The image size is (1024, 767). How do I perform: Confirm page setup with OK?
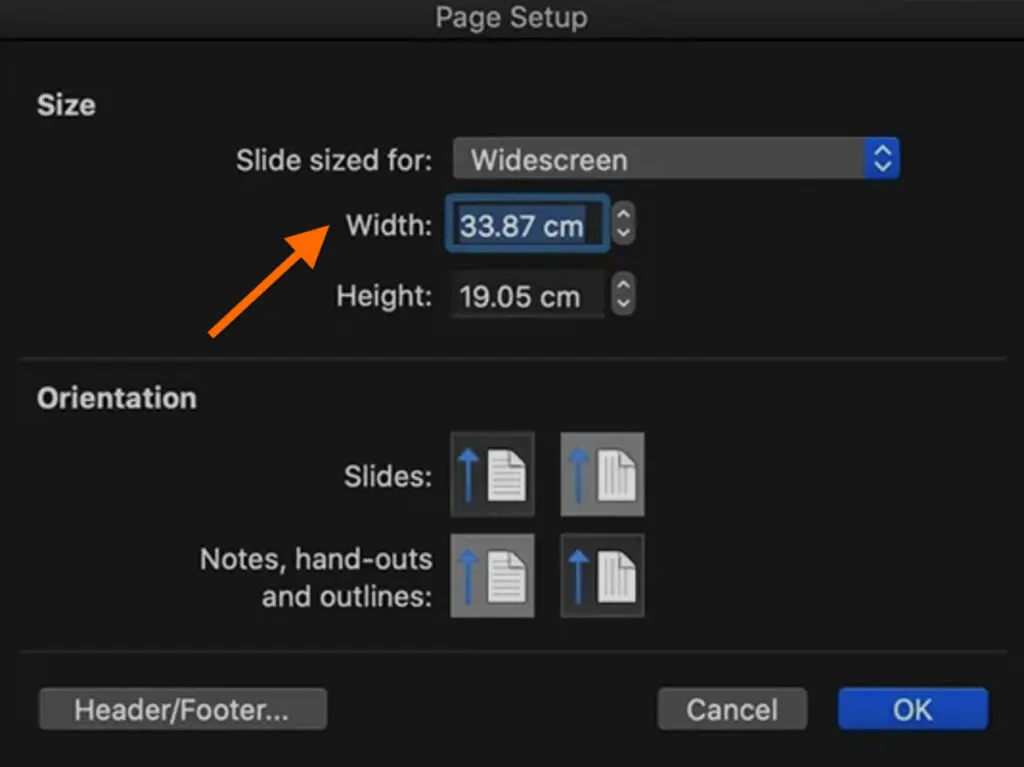tap(913, 709)
